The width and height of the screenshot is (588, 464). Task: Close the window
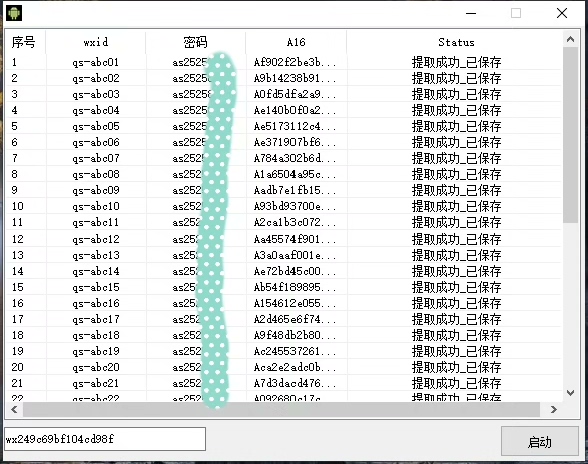(x=562, y=13)
